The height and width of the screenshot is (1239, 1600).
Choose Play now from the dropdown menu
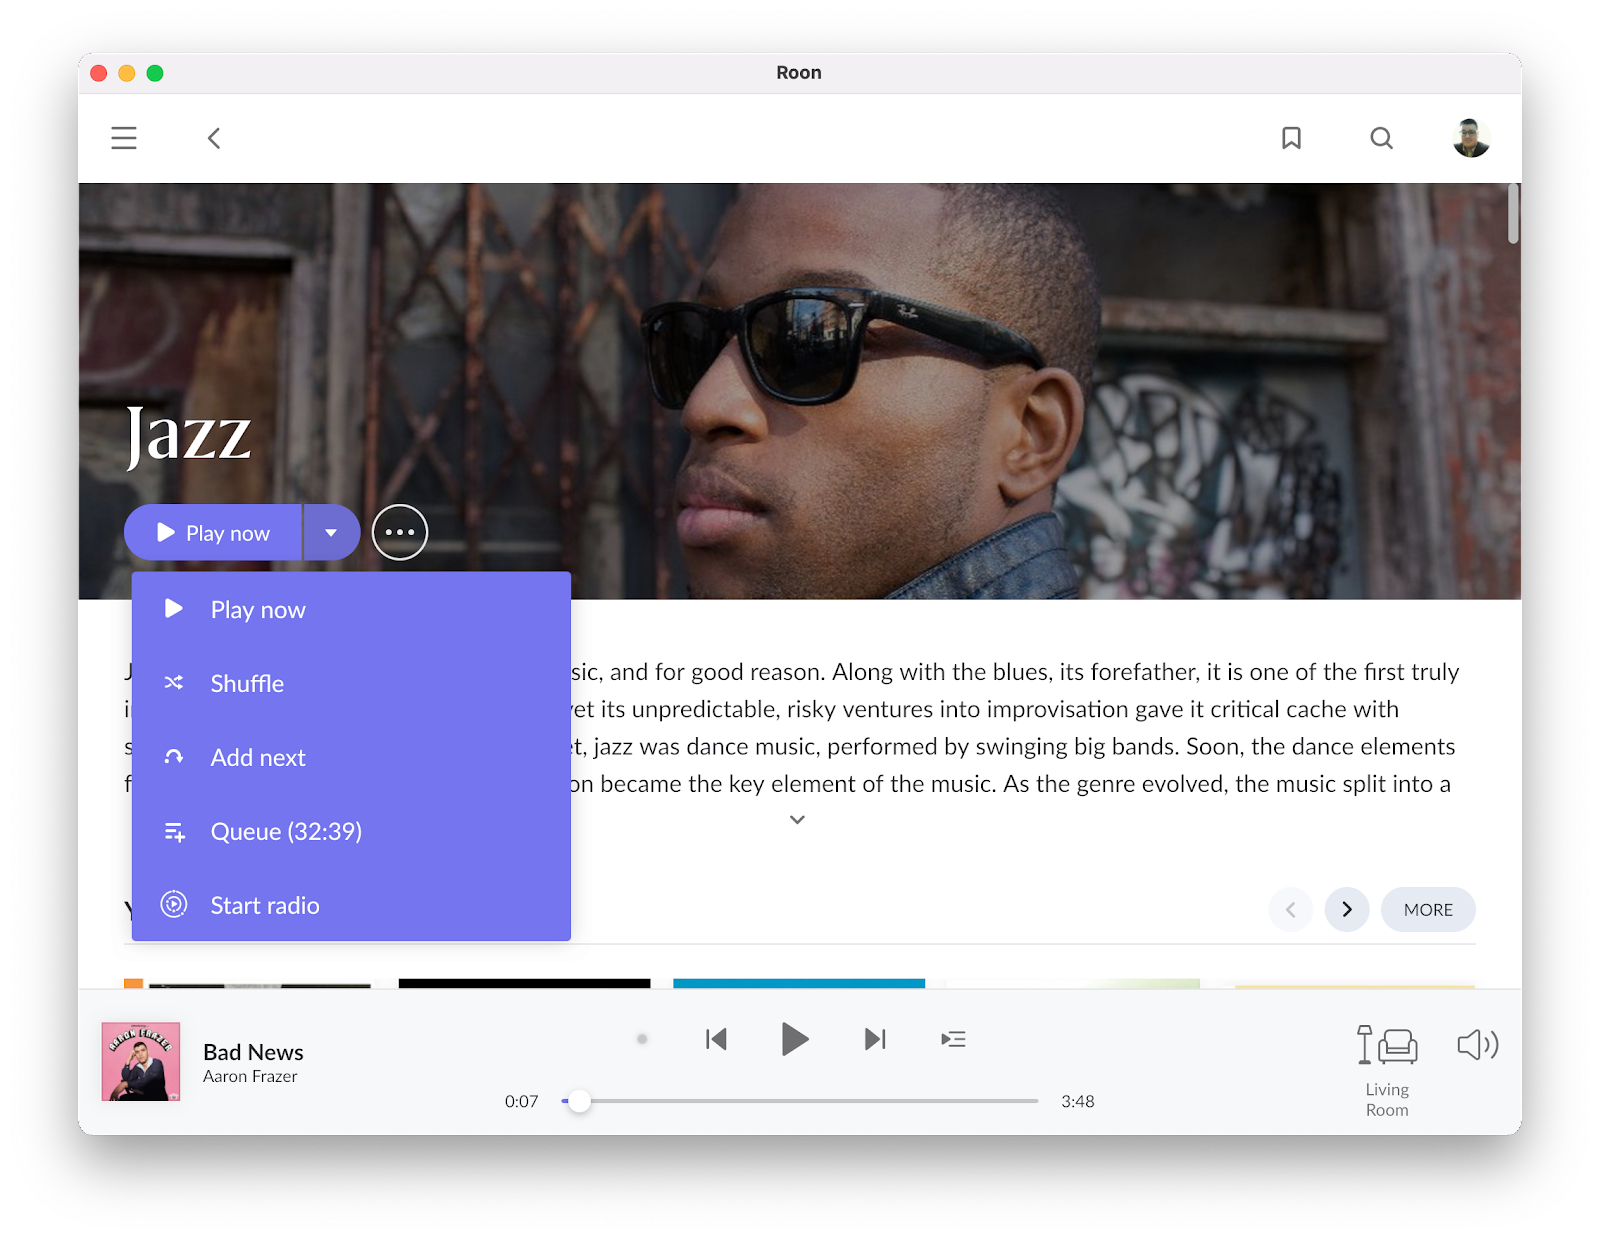351,609
